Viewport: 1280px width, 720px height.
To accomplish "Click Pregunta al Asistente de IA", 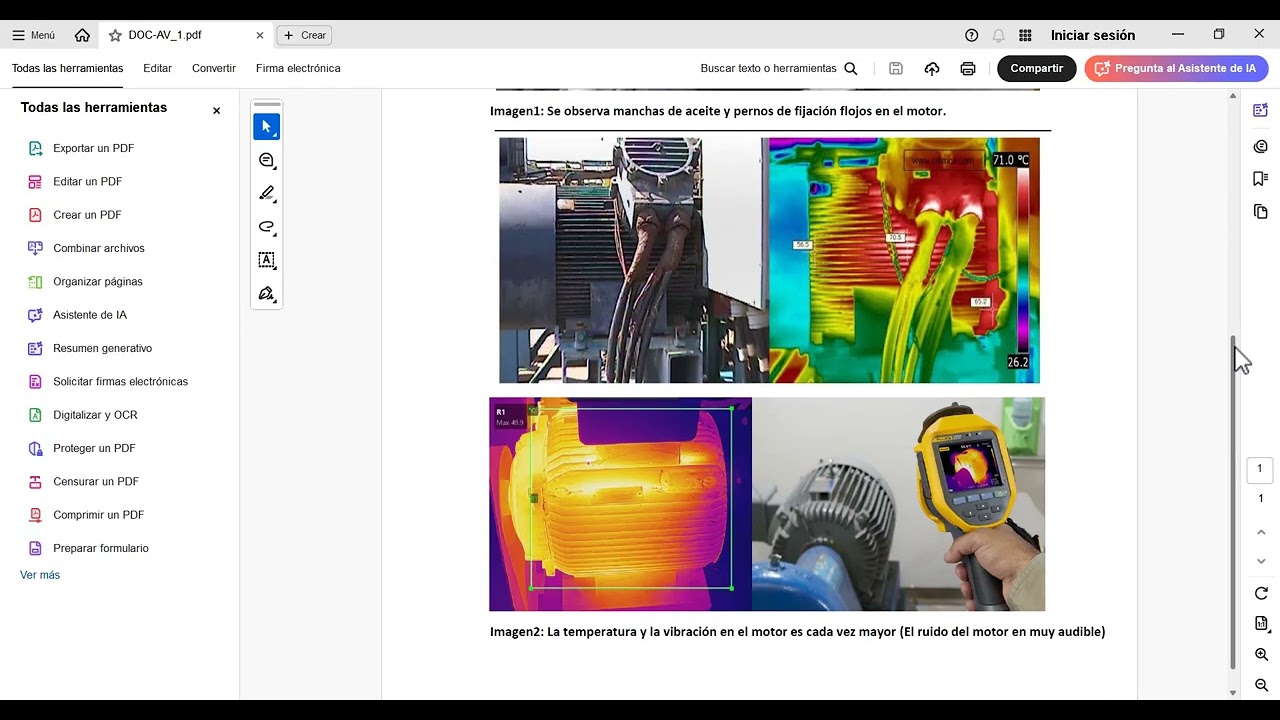I will point(1176,68).
